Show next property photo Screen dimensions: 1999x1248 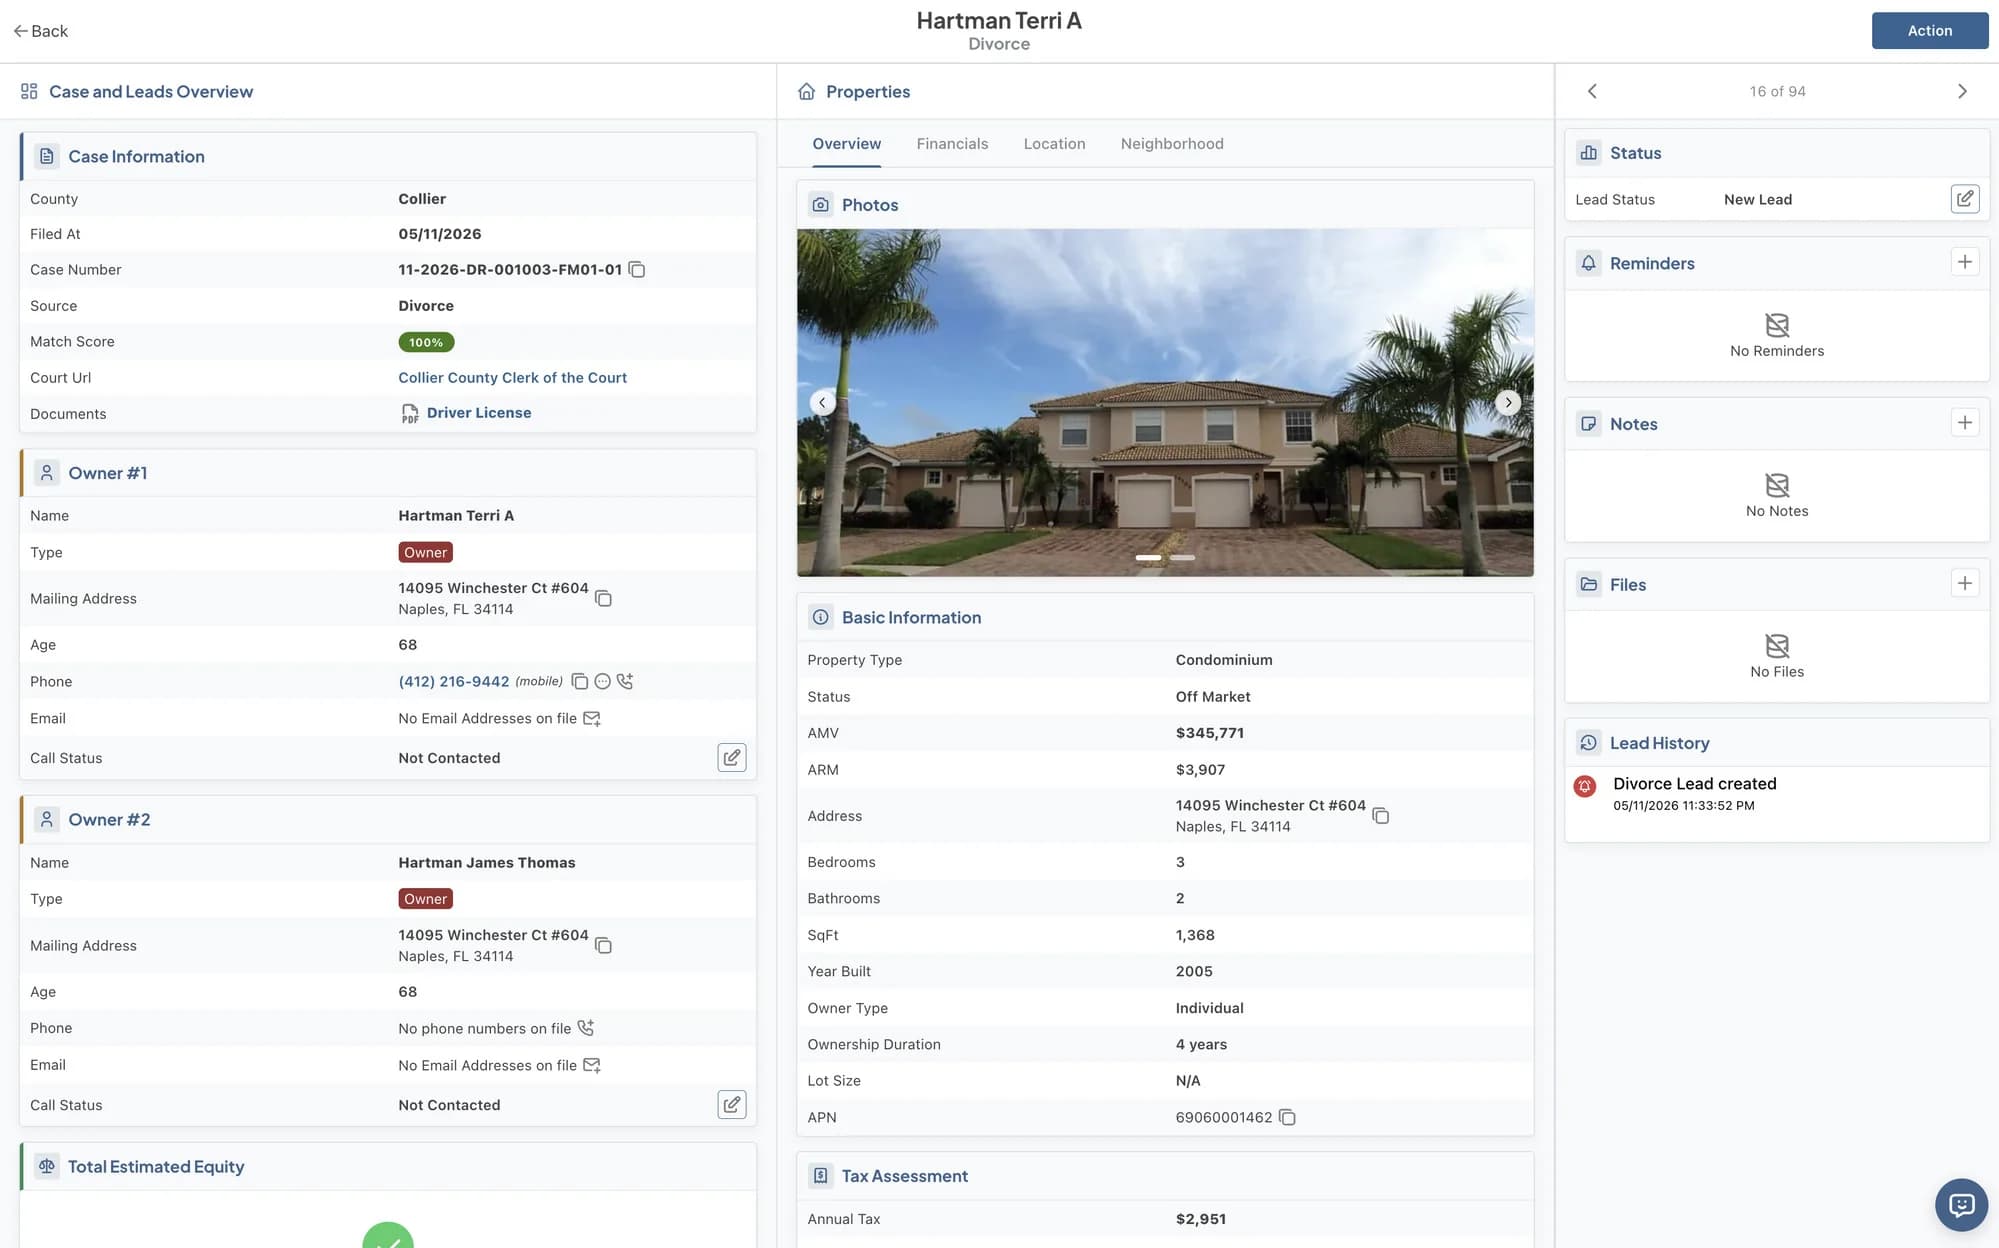pos(1508,402)
